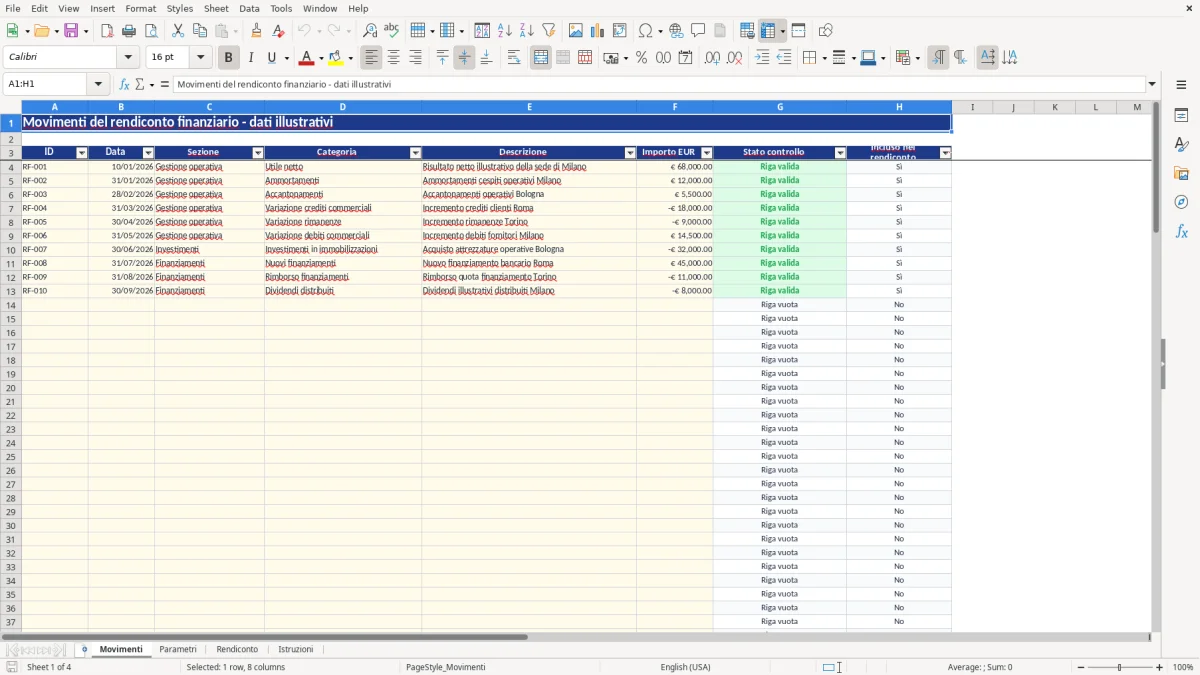
Task: Open the Sezione column filter dropdown
Action: click(257, 153)
